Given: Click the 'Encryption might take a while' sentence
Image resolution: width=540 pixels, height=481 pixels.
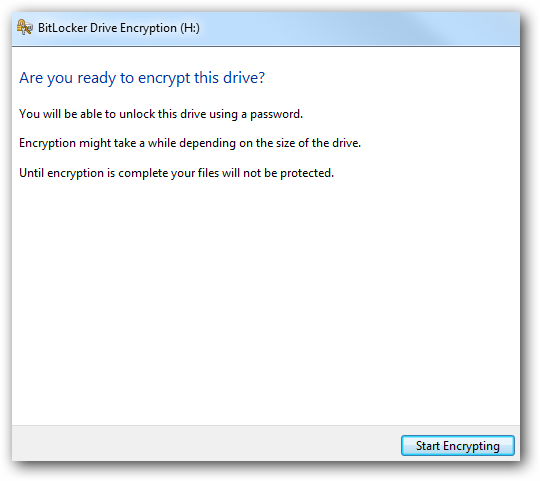Looking at the screenshot, I should pyautogui.click(x=190, y=143).
